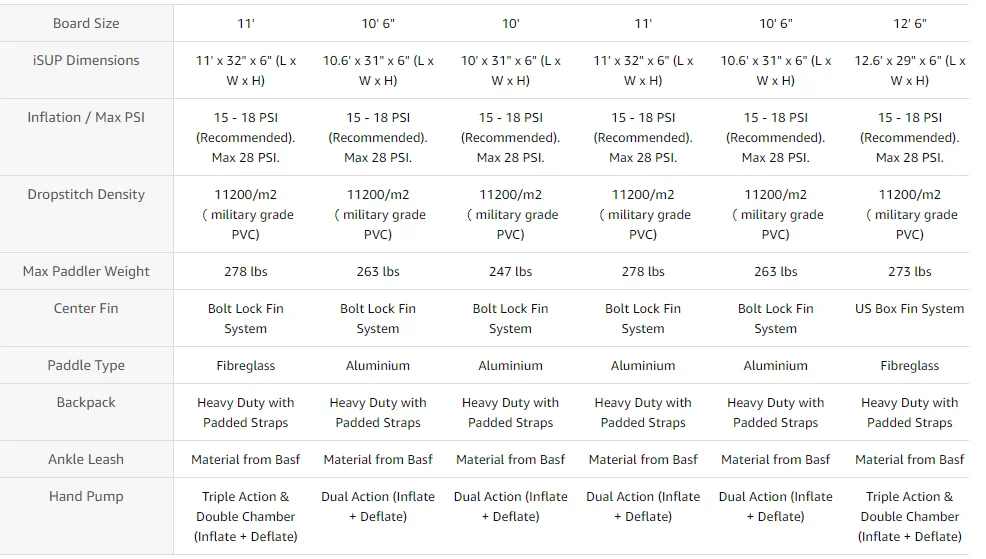Click the US Box Fin System cell
This screenshot has height=559, width=986.
909,309
